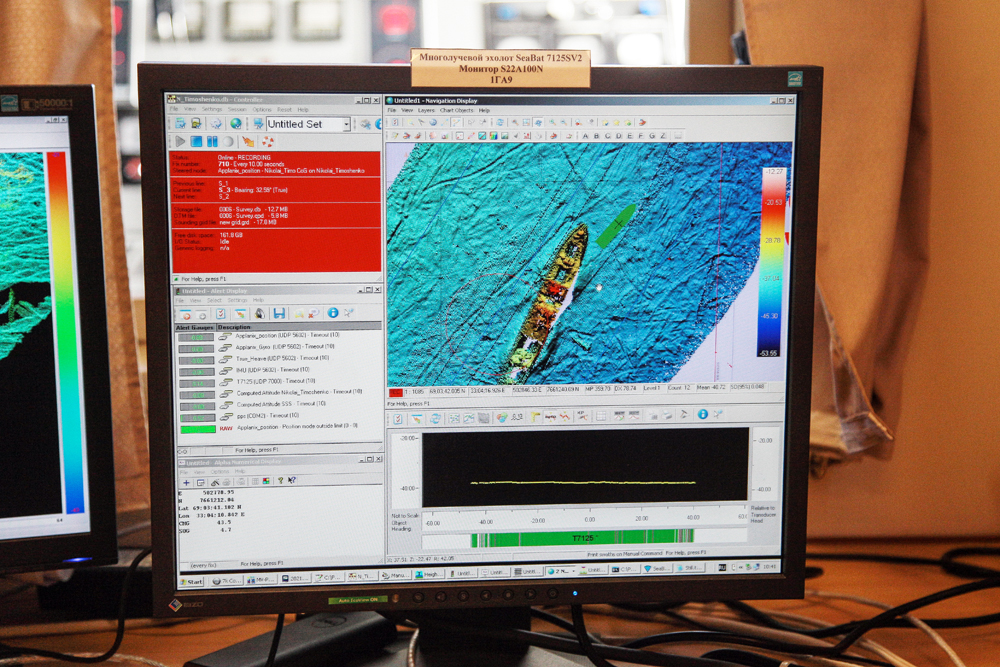1000x667 pixels.
Task: Click the blue plus icon in Alpha Numerical Display
Action: coord(186,482)
